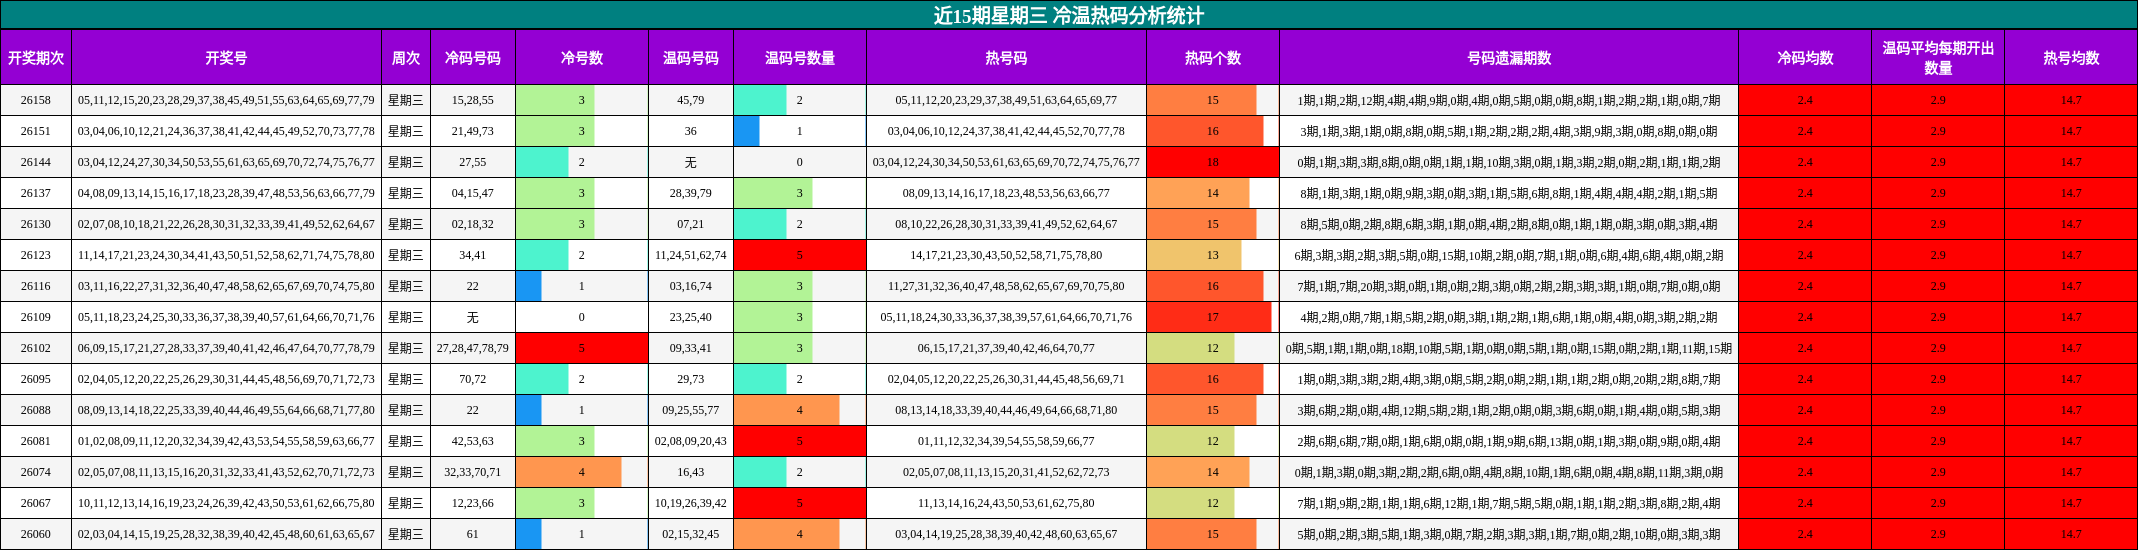Click the 温码平均每期开出数量 column header
Image resolution: width=2138 pixels, height=550 pixels.
click(1938, 58)
